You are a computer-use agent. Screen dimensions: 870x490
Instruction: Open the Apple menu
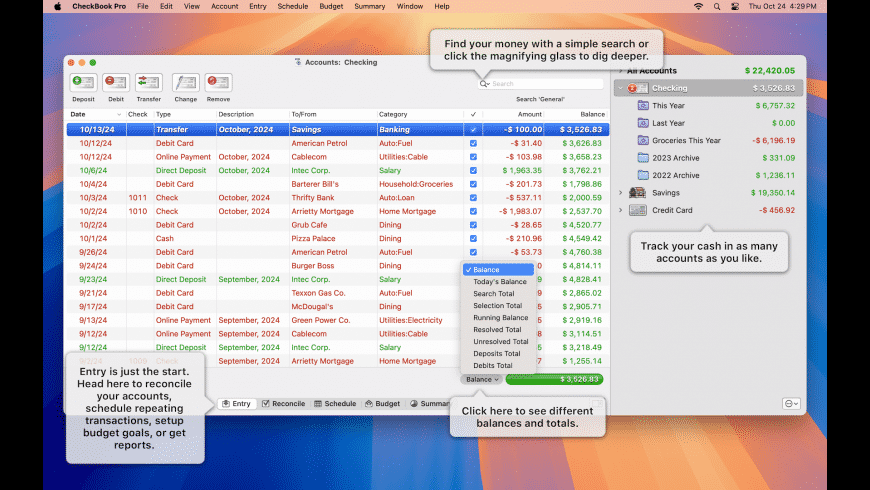point(58,7)
